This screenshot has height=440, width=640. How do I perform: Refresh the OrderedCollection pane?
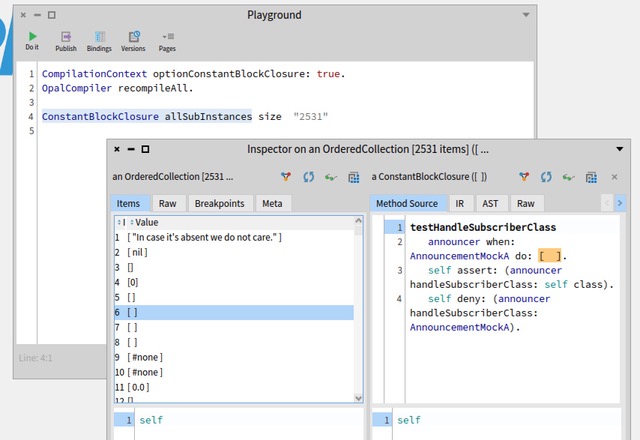coord(309,177)
